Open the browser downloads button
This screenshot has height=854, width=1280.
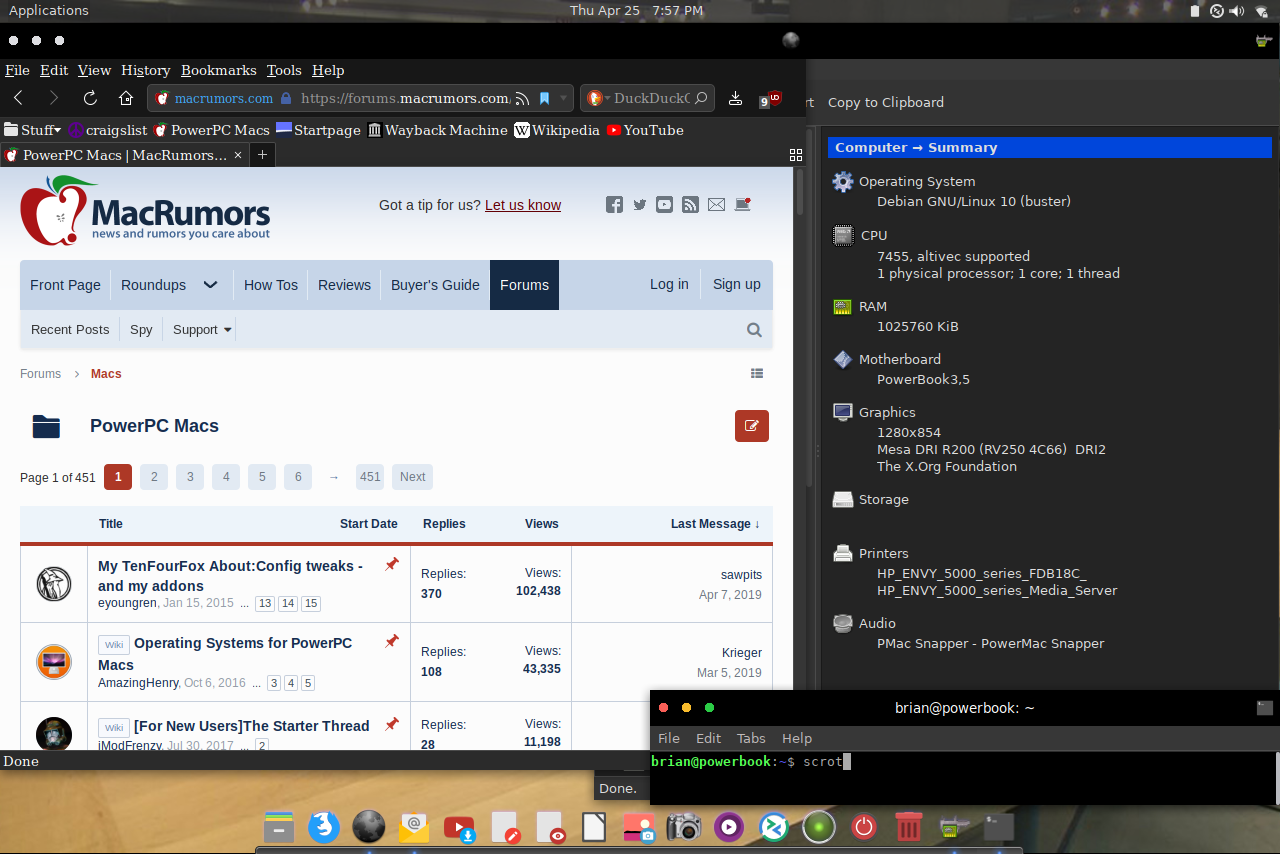pyautogui.click(x=735, y=98)
